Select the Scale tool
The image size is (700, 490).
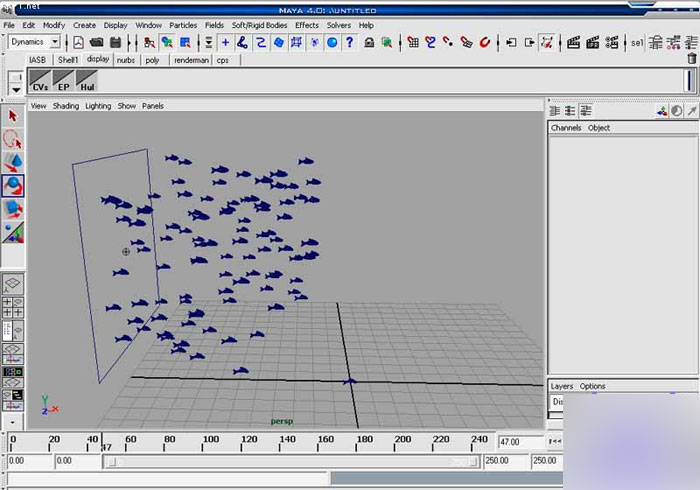pyautogui.click(x=13, y=208)
